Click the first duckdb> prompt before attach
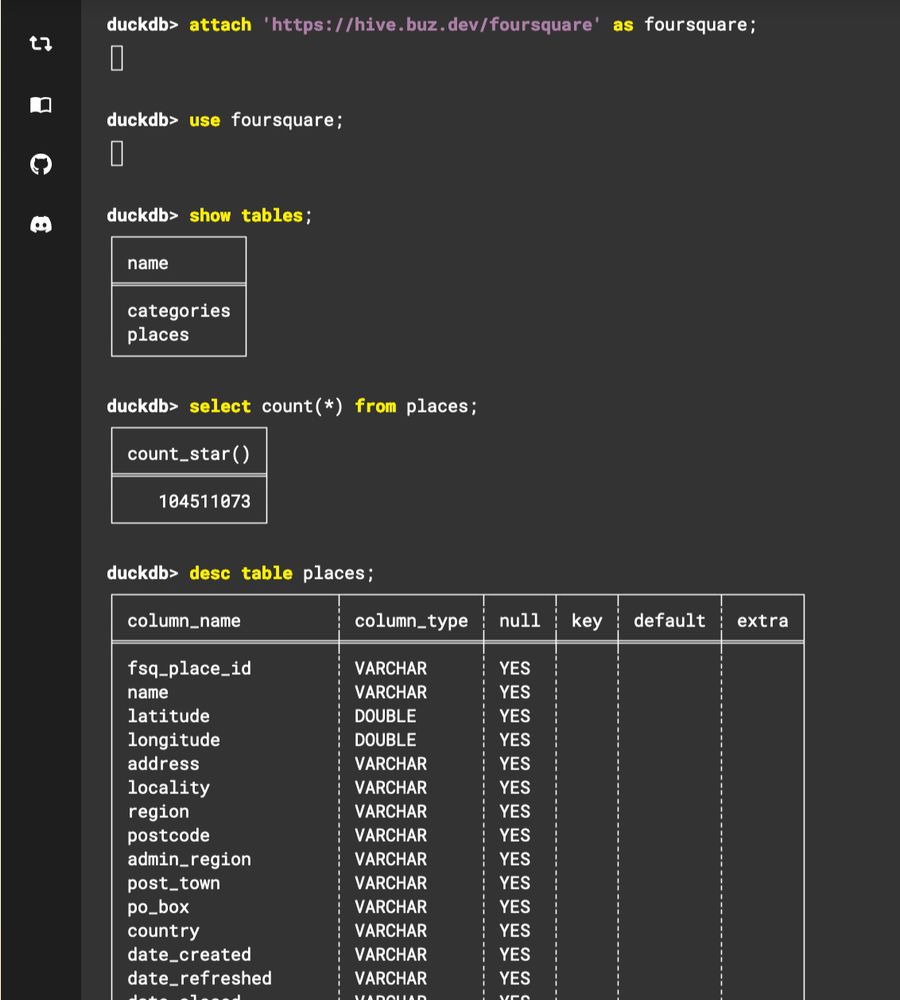Image resolution: width=900 pixels, height=1000 pixels. click(142, 25)
